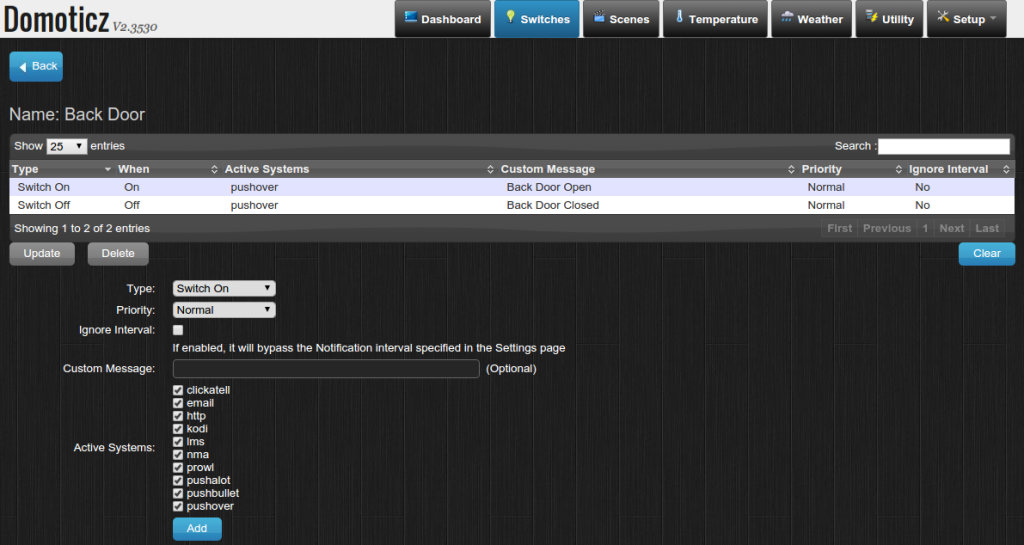
Task: Click the Temperature thermometer icon
Action: click(679, 17)
